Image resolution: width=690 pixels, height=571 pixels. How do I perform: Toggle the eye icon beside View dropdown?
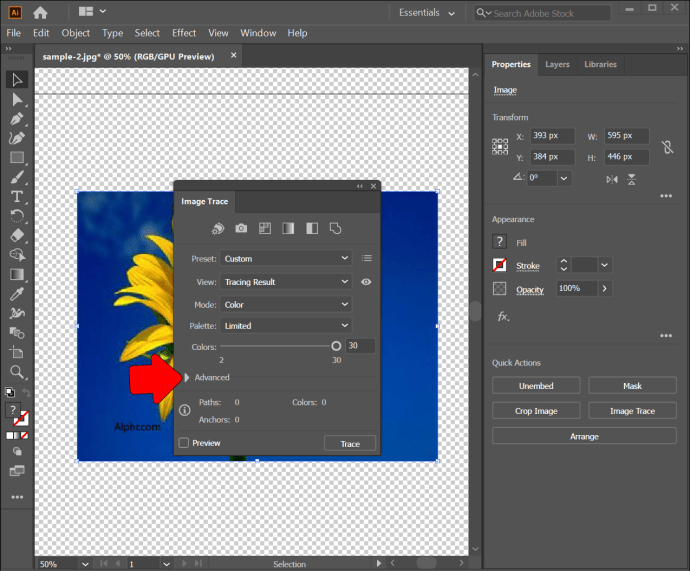pyautogui.click(x=366, y=282)
